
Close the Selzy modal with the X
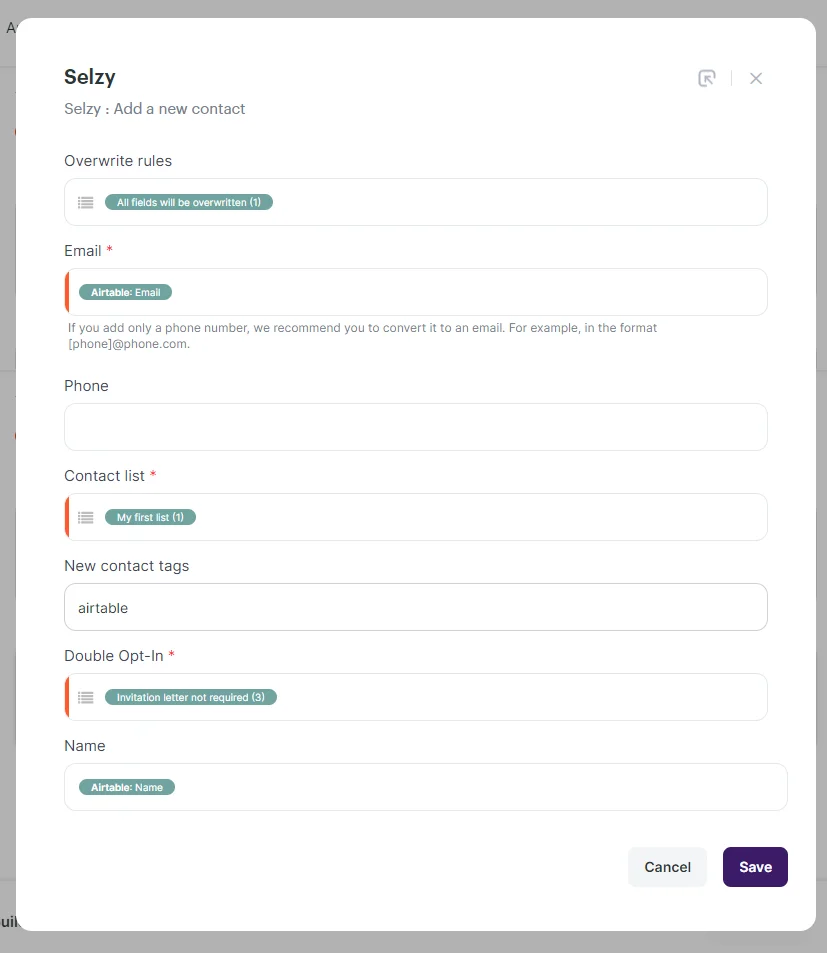pos(755,78)
